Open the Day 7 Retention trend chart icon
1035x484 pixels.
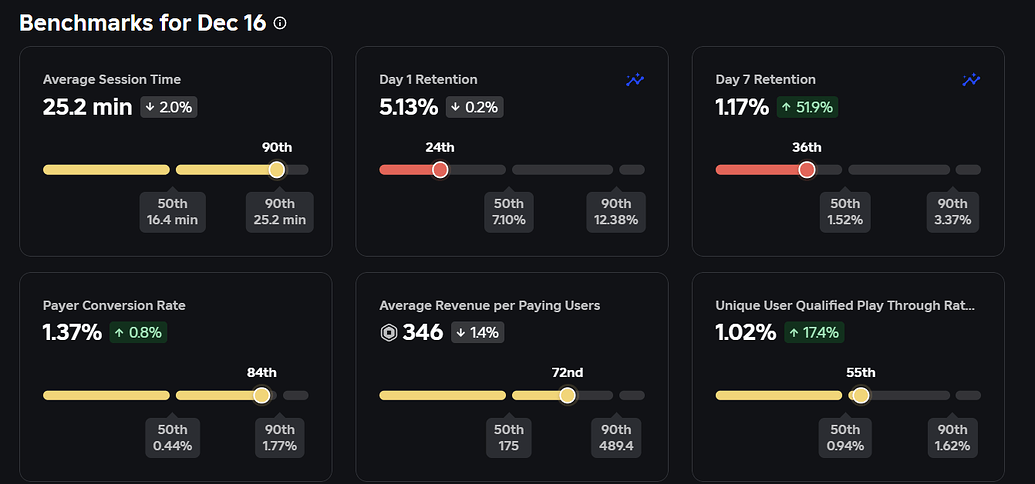click(971, 80)
